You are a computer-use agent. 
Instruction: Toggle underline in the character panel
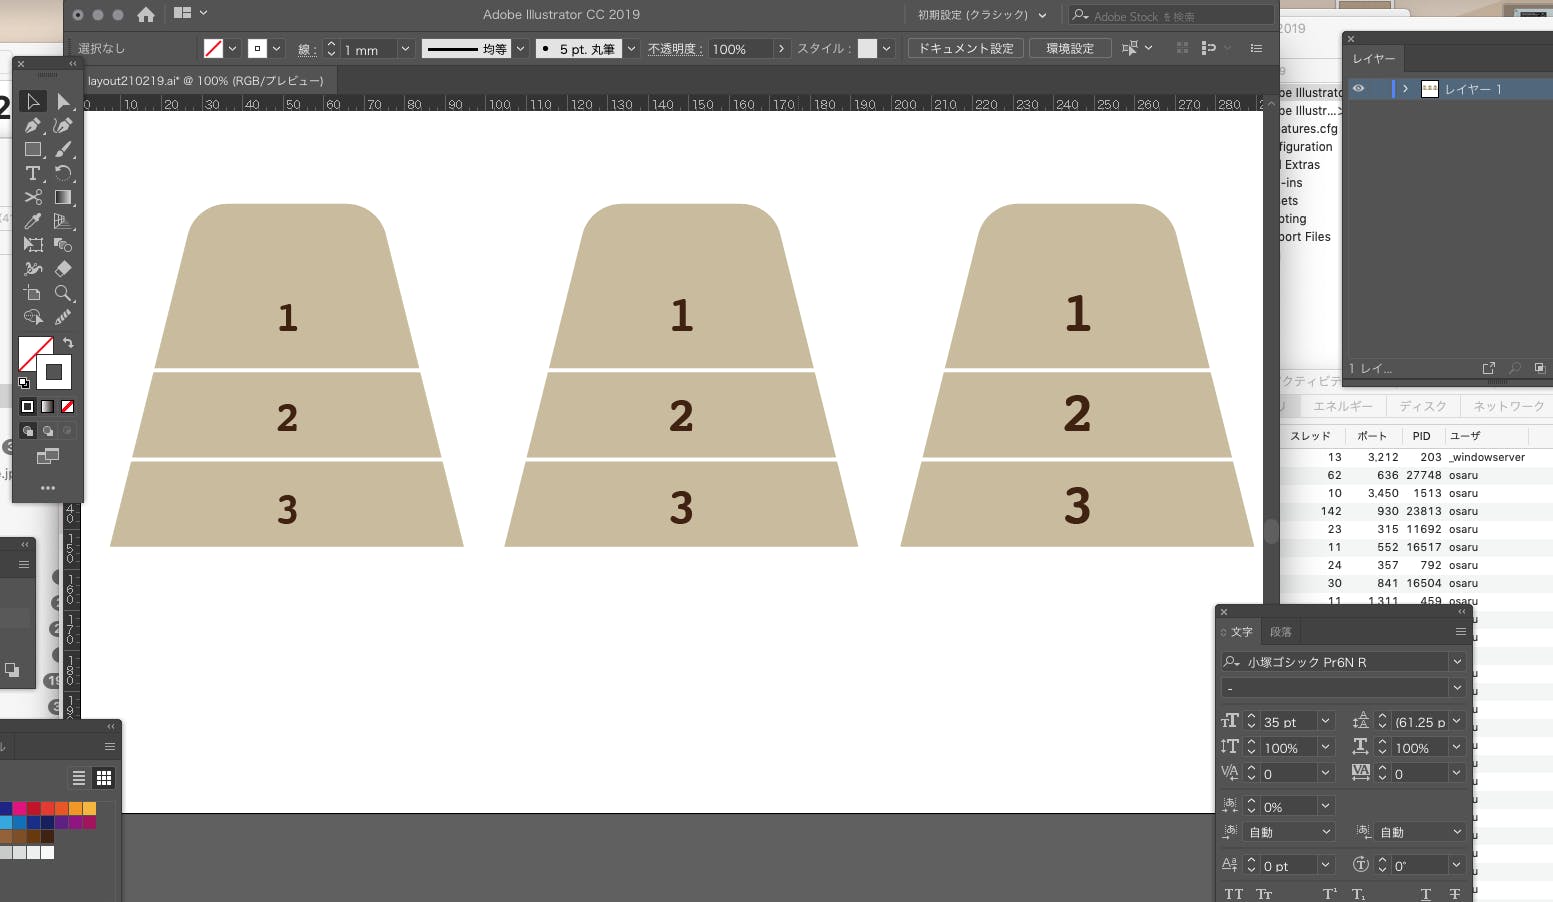click(x=1425, y=894)
